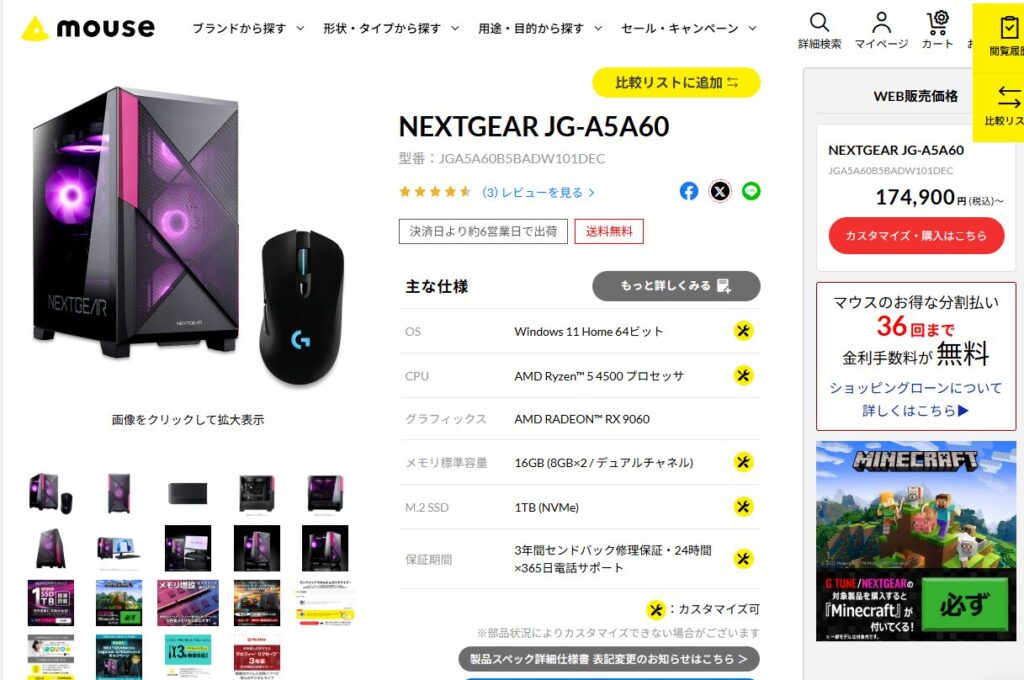Select the Minecraft promotion thumbnail in the gallery
1024x680 pixels.
(119, 603)
